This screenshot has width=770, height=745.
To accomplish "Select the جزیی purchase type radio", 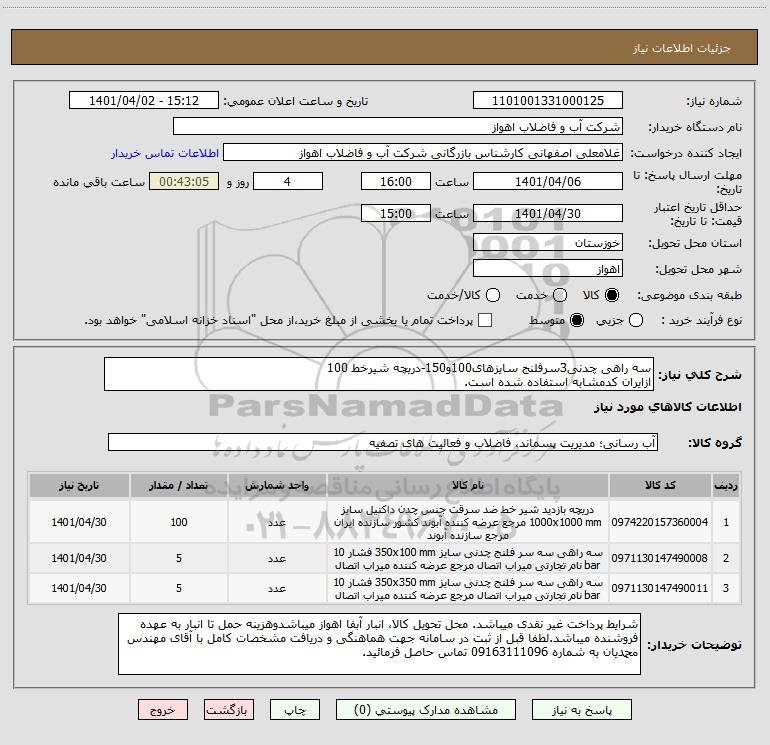I will click(636, 320).
